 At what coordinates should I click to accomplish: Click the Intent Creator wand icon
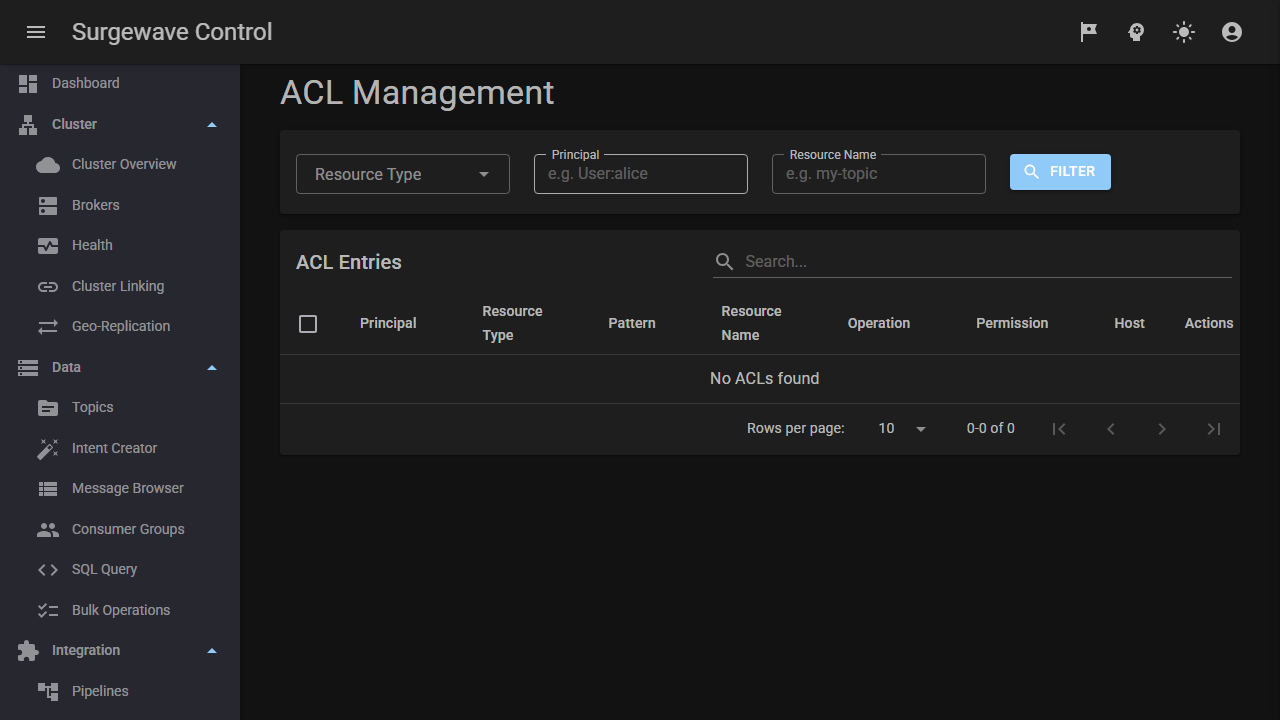[x=48, y=449]
